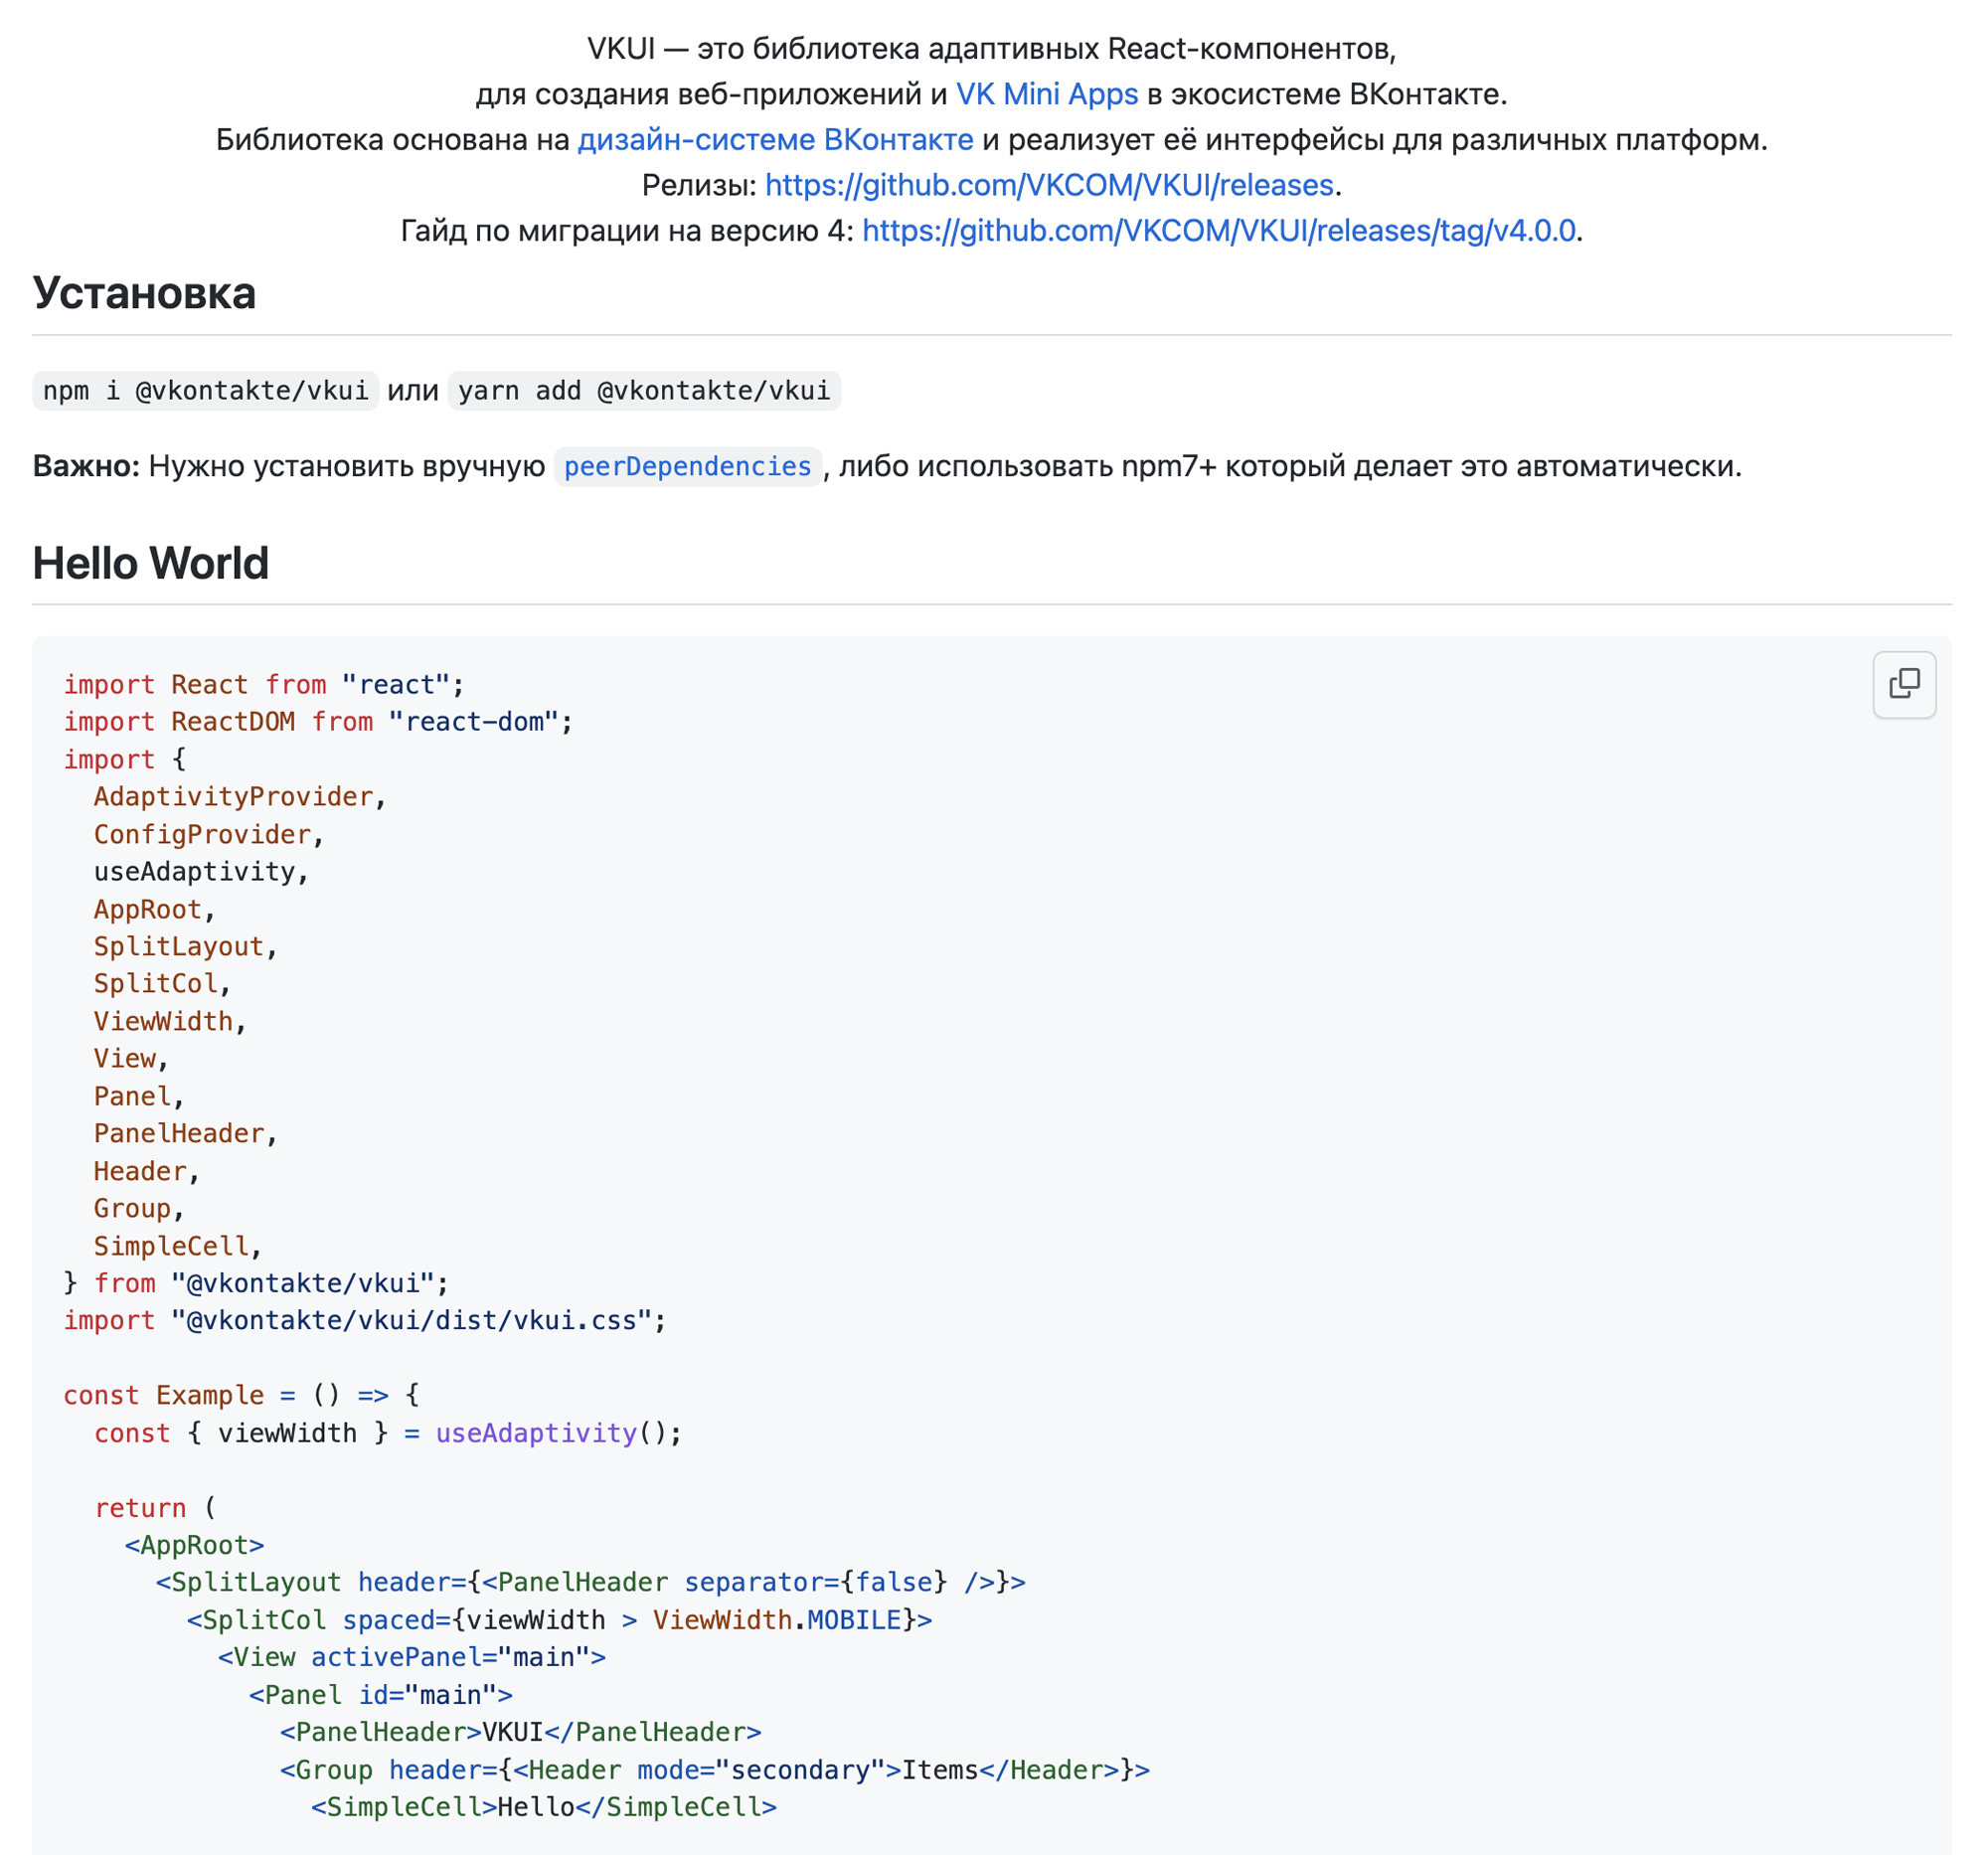
Task: Copy the Hello World code snippet
Action: [1904, 684]
